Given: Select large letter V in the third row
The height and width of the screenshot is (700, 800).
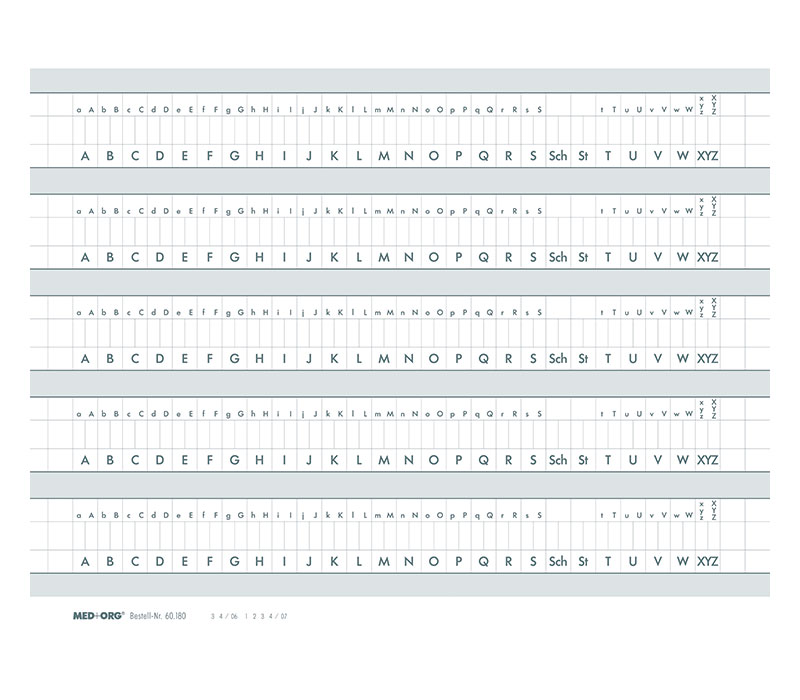Looking at the screenshot, I should click(x=657, y=358).
